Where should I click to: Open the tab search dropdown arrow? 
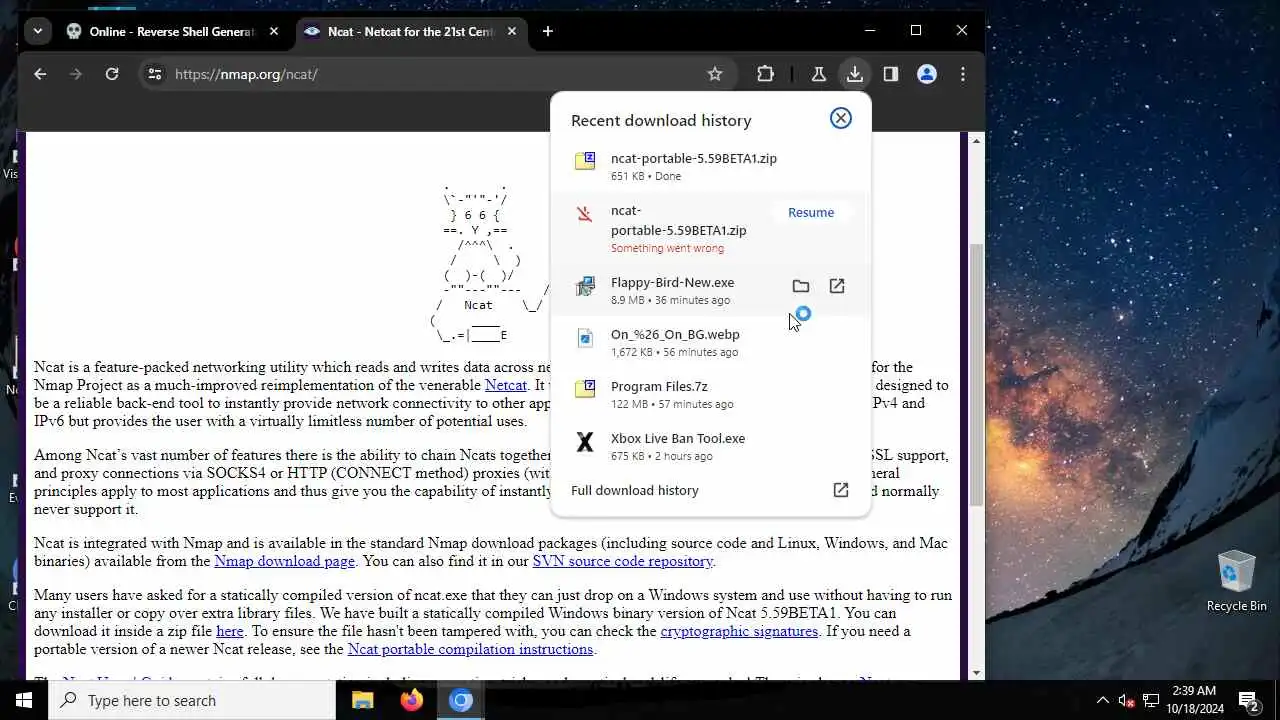(37, 31)
